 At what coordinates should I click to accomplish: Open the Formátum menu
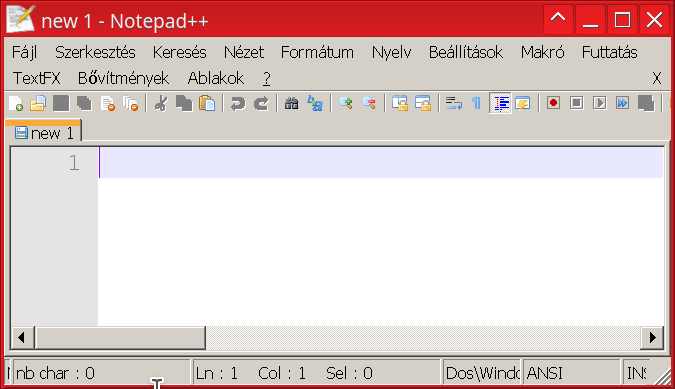tap(317, 52)
